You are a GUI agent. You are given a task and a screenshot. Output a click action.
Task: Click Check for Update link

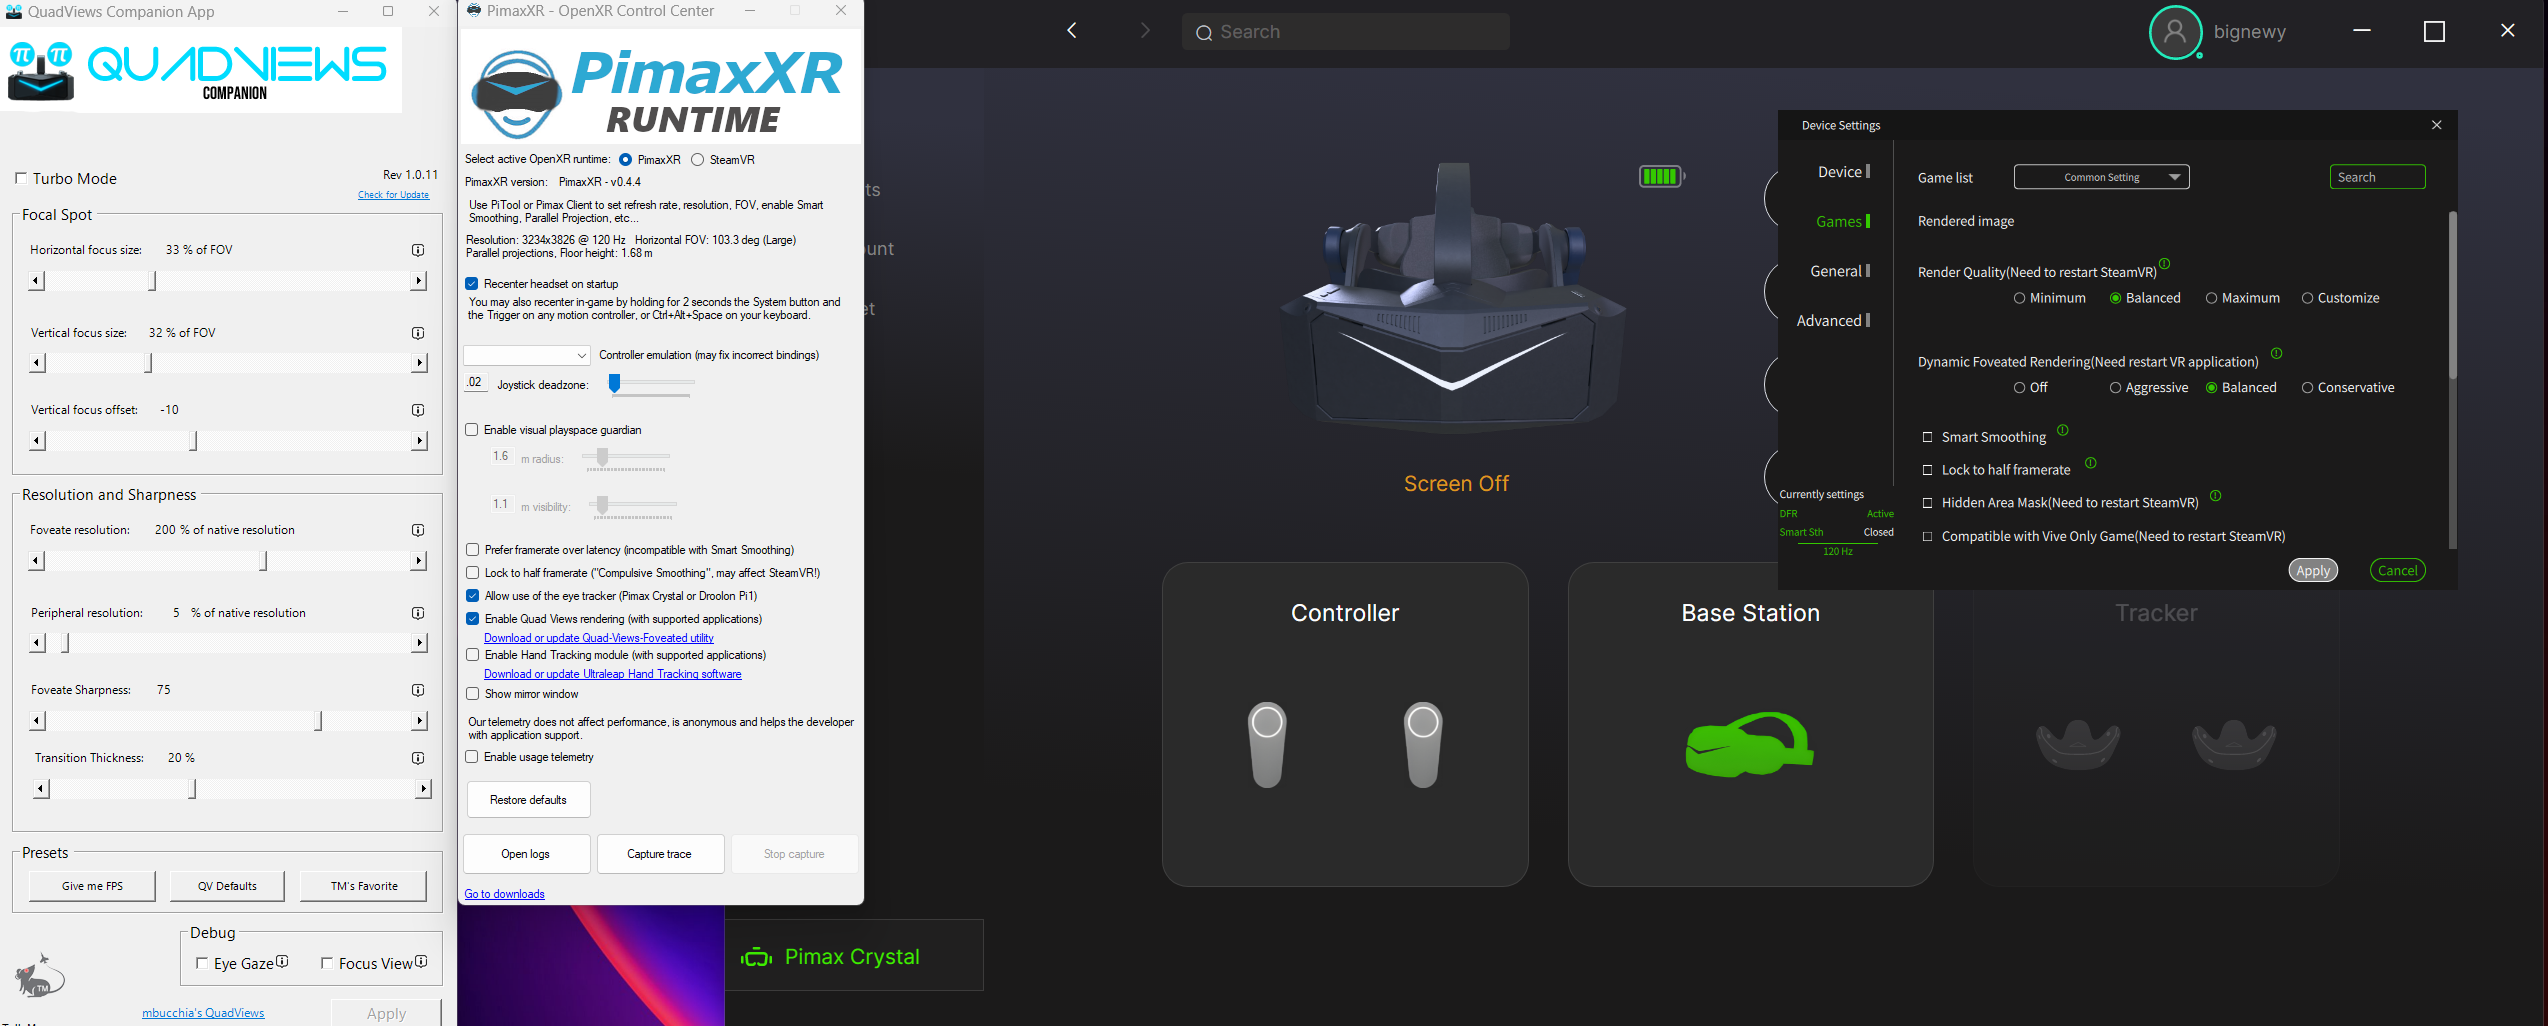tap(393, 195)
